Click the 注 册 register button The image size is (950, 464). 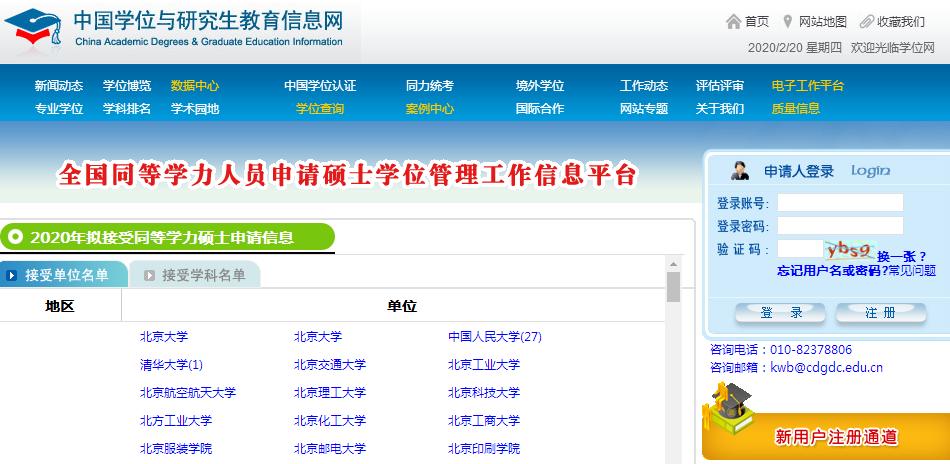[x=881, y=313]
